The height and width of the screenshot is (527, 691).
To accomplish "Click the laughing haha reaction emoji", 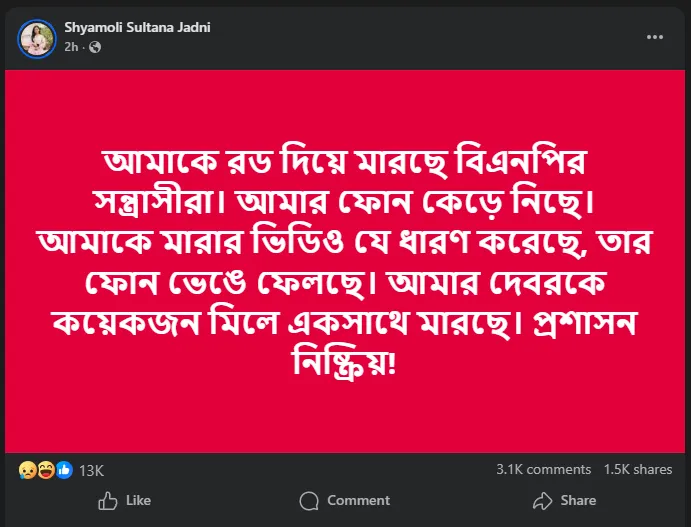I will tap(45, 469).
